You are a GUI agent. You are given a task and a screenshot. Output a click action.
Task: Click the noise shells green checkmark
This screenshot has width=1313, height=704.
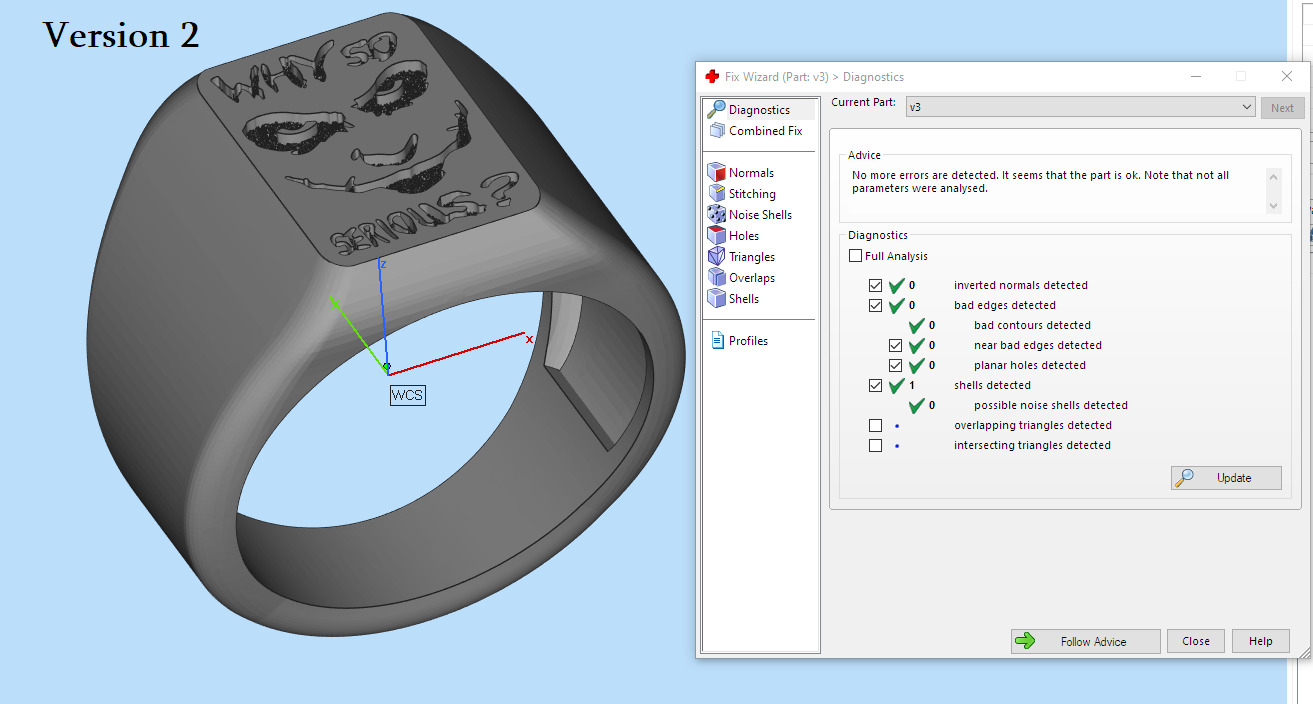pos(916,406)
